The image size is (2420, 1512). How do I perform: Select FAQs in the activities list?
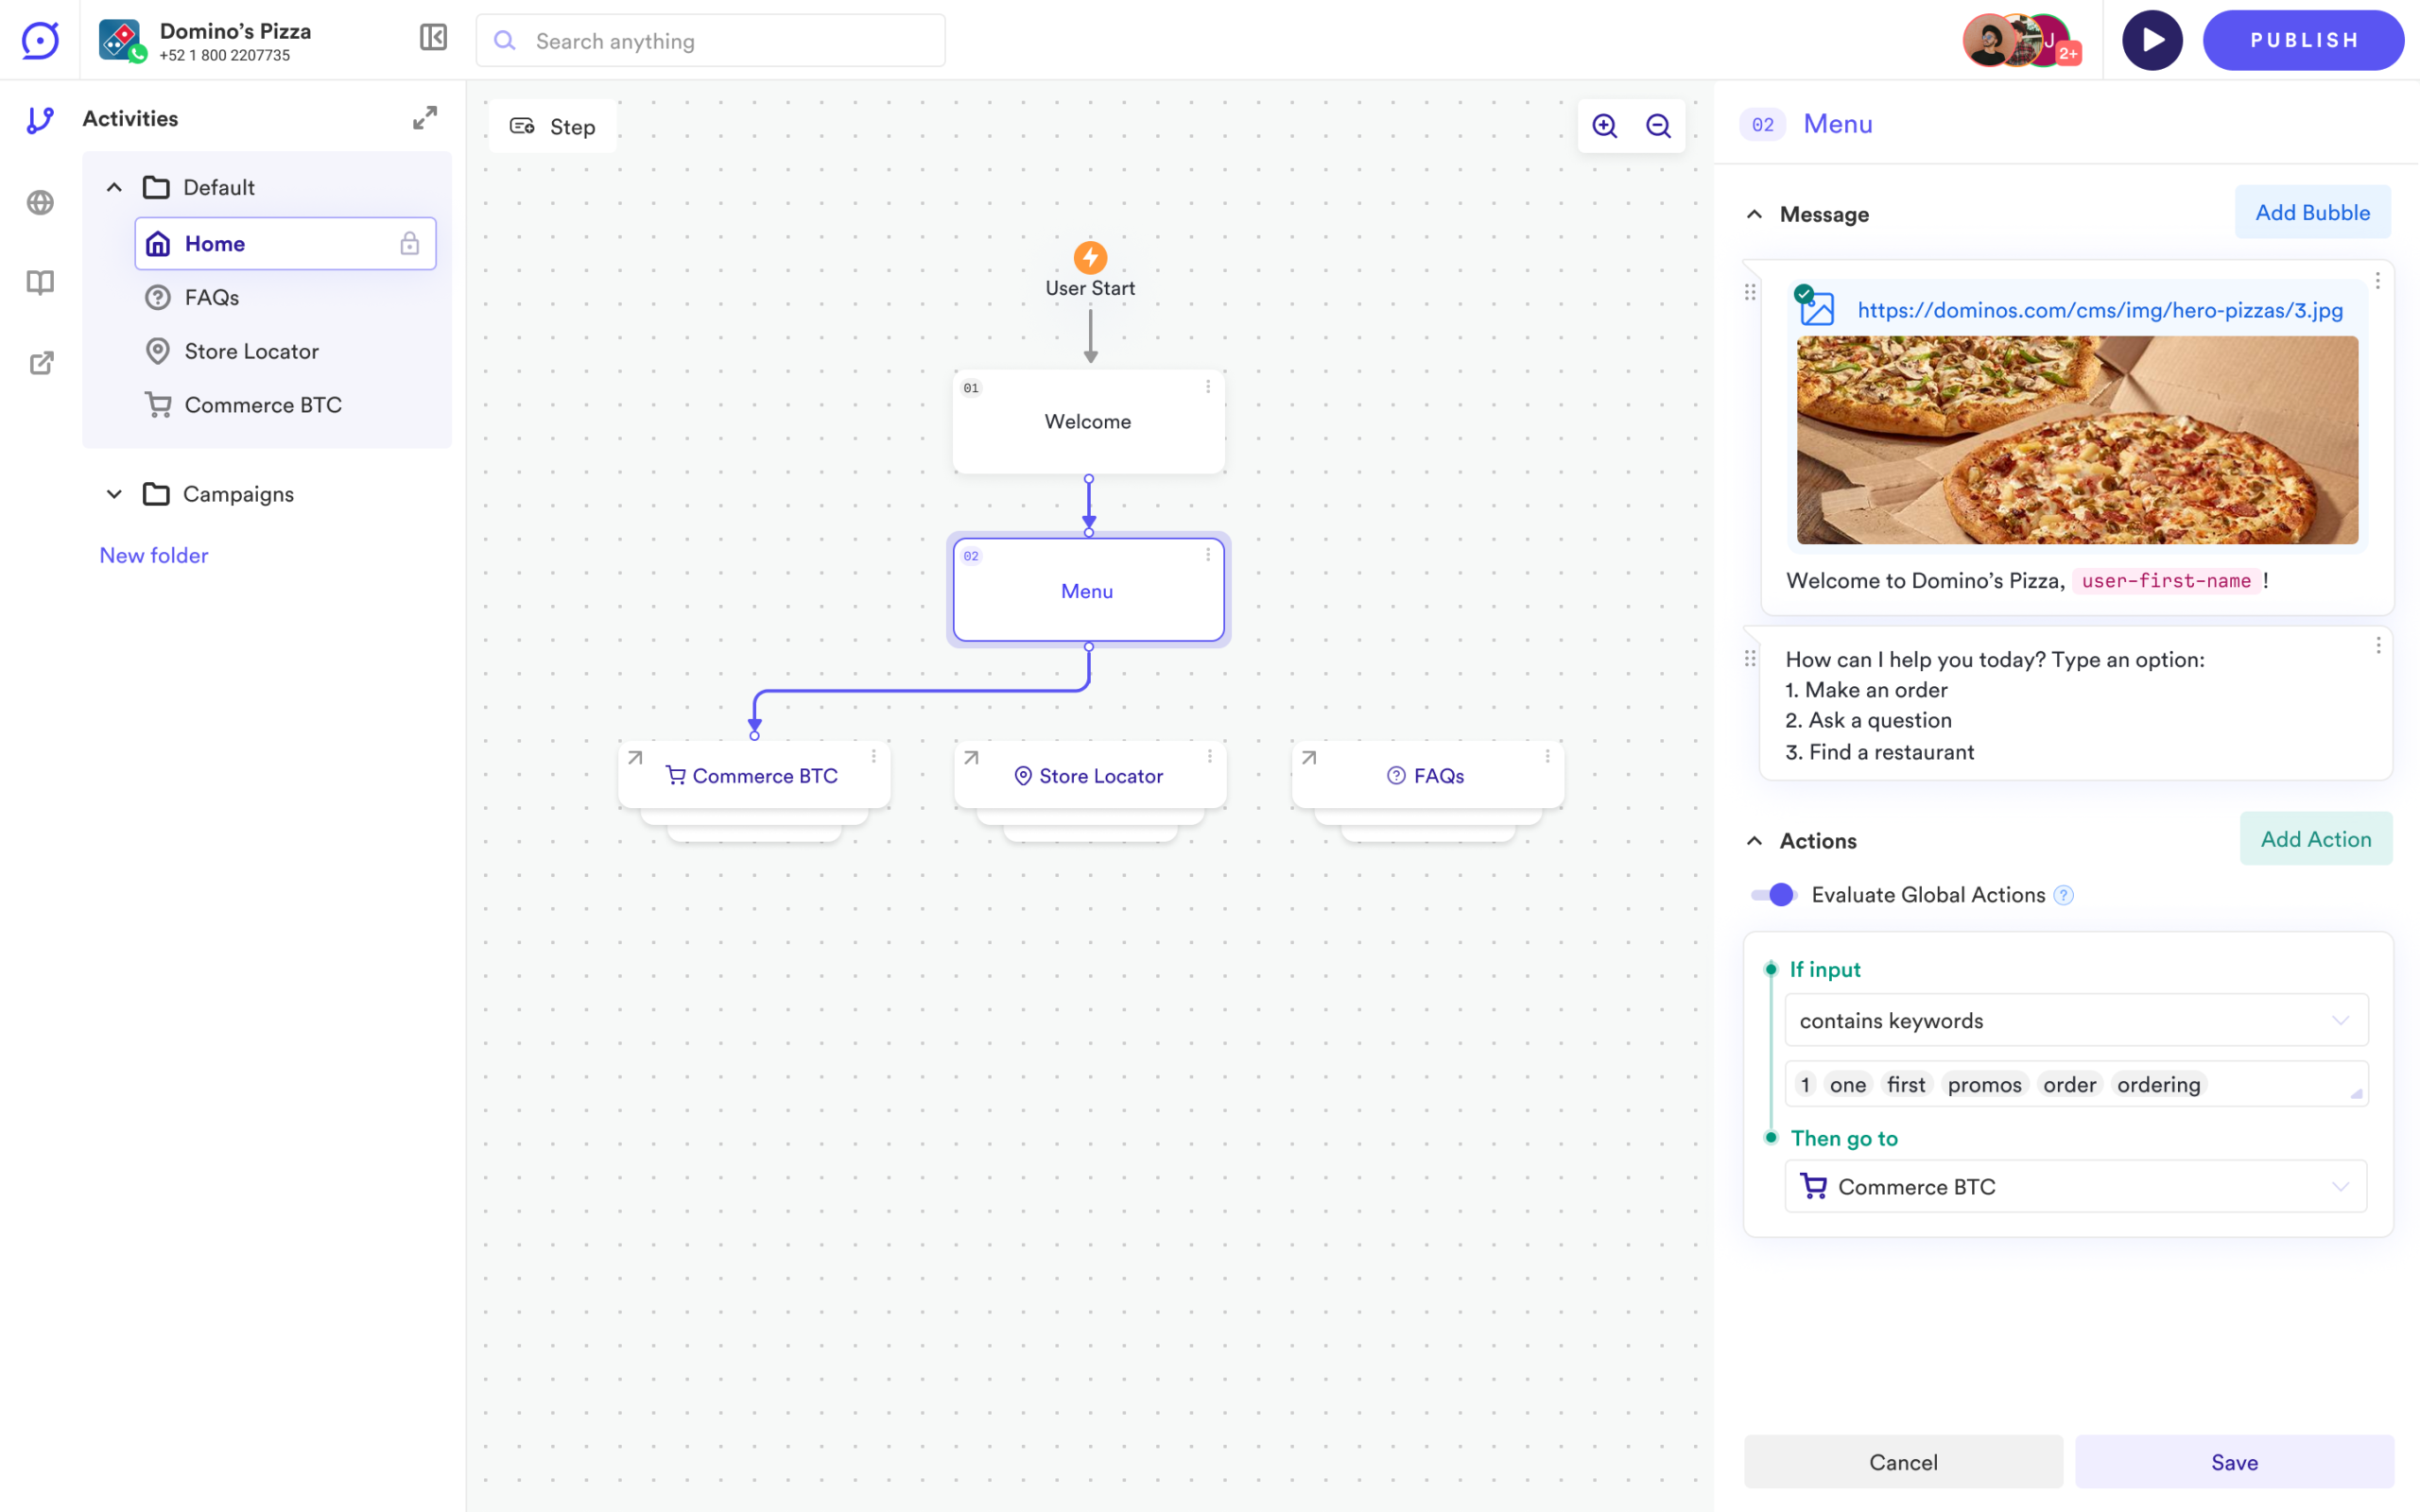click(x=211, y=297)
